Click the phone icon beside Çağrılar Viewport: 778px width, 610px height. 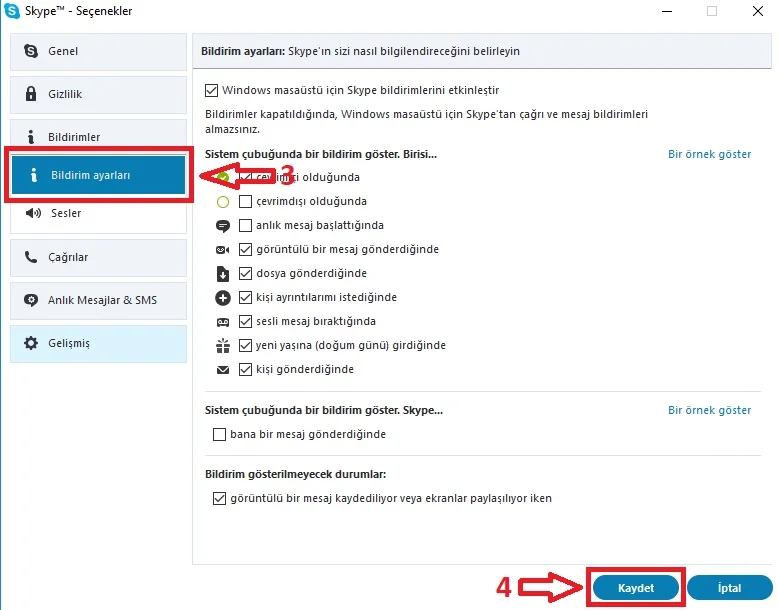[31, 257]
